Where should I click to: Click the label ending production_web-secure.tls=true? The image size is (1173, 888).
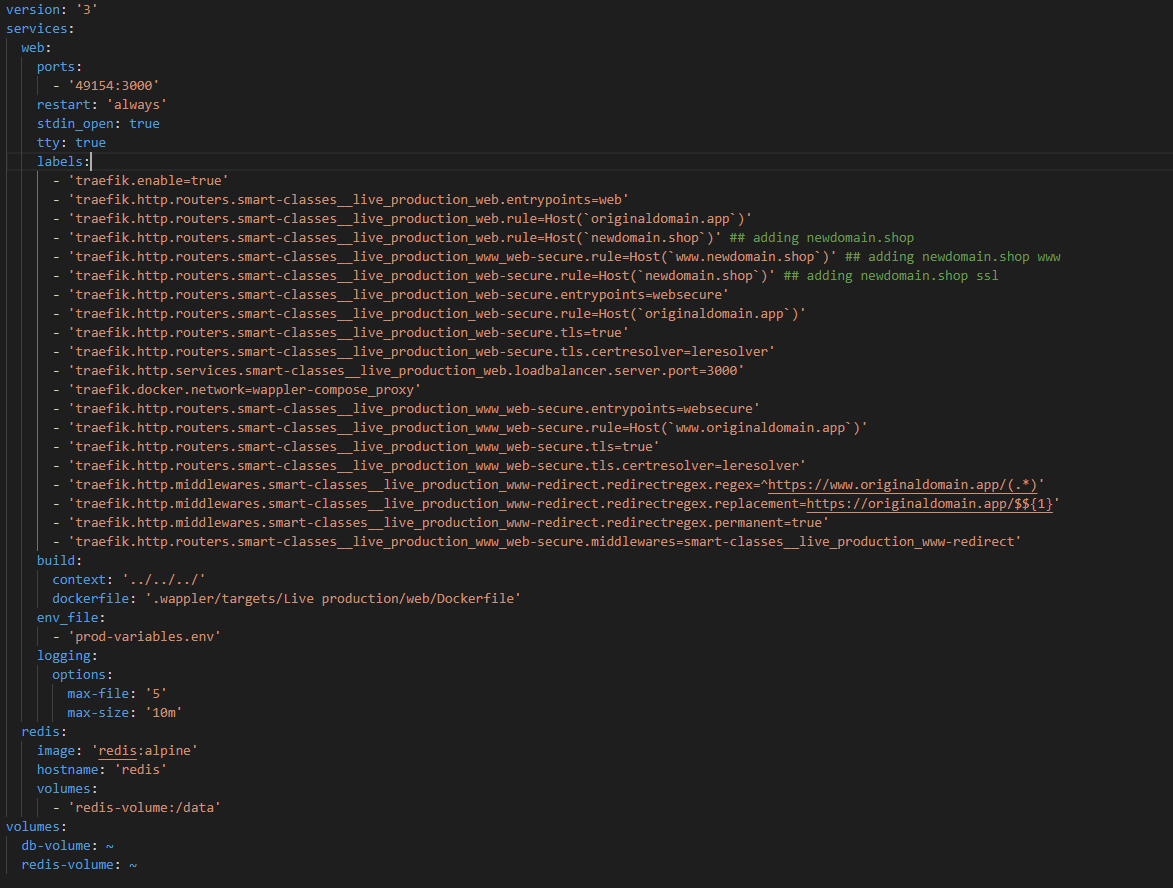point(349,333)
